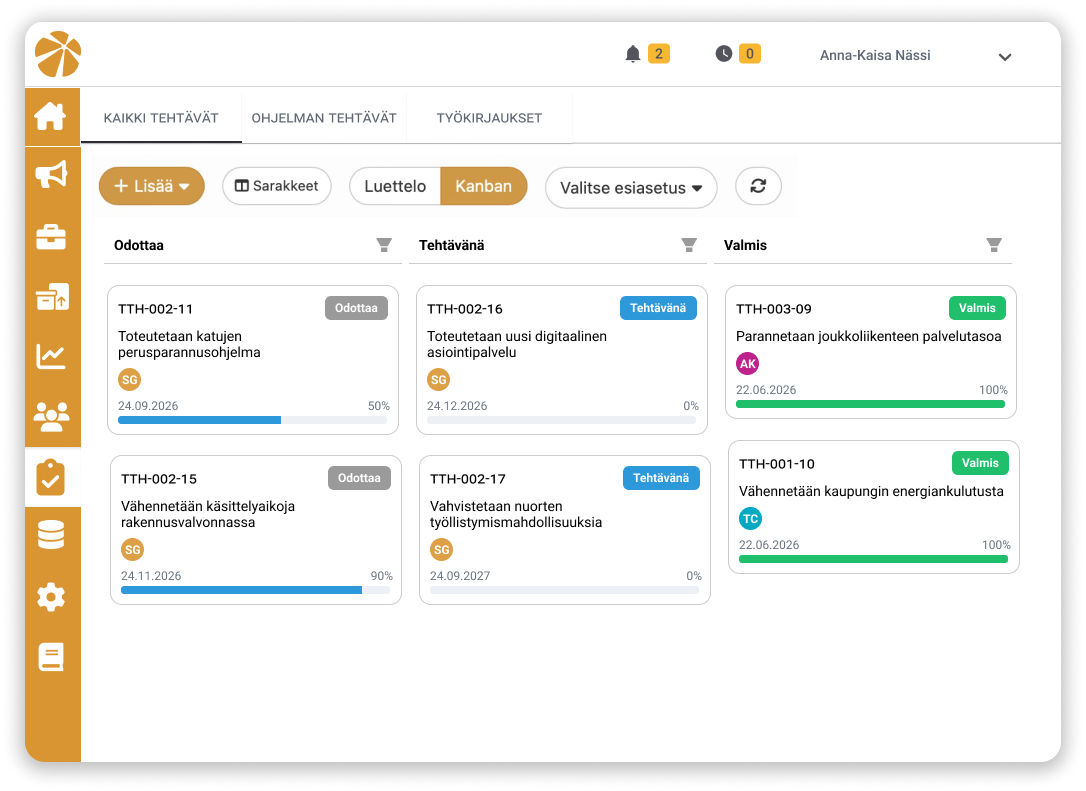This screenshot has width=1086, height=791.
Task: Click the clock time tracking icon
Action: pos(724,53)
